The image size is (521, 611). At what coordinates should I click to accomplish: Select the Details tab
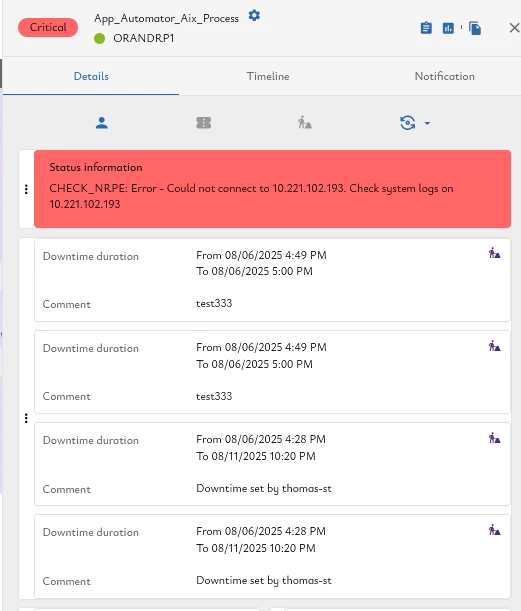pyautogui.click(x=91, y=76)
